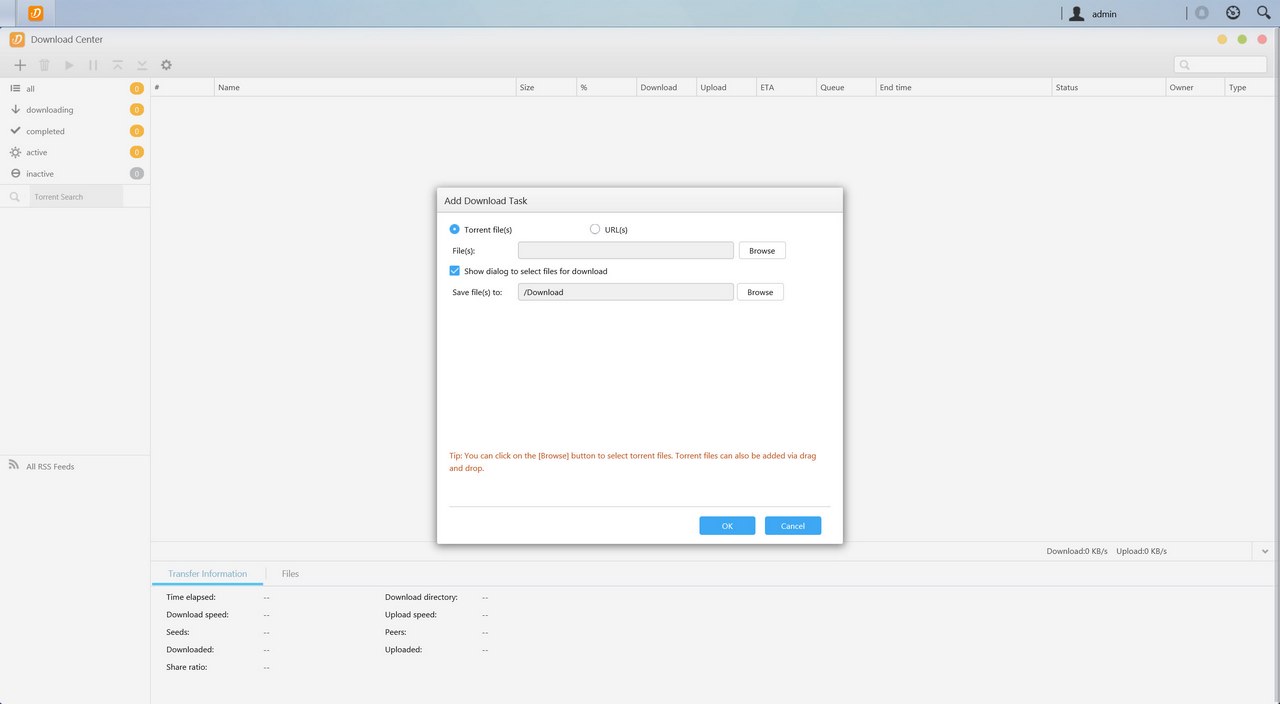Click the trash can delete icon in the toolbar
The image size is (1280, 704).
[x=44, y=65]
